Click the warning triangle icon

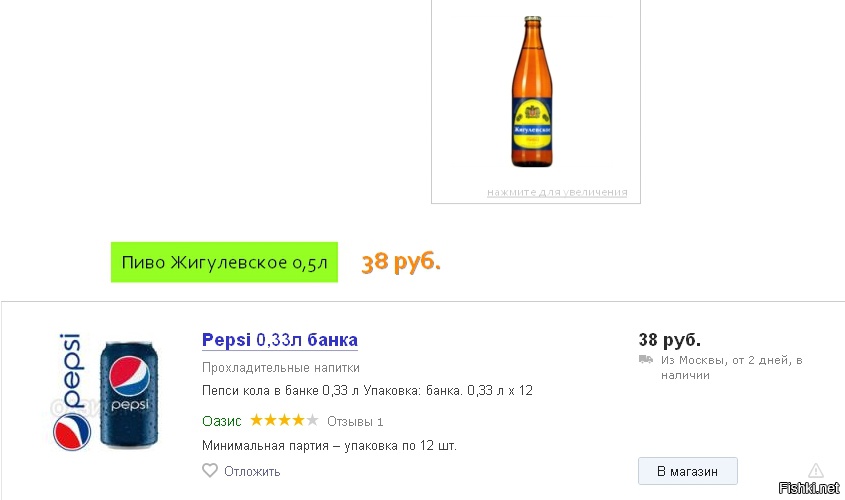[816, 470]
